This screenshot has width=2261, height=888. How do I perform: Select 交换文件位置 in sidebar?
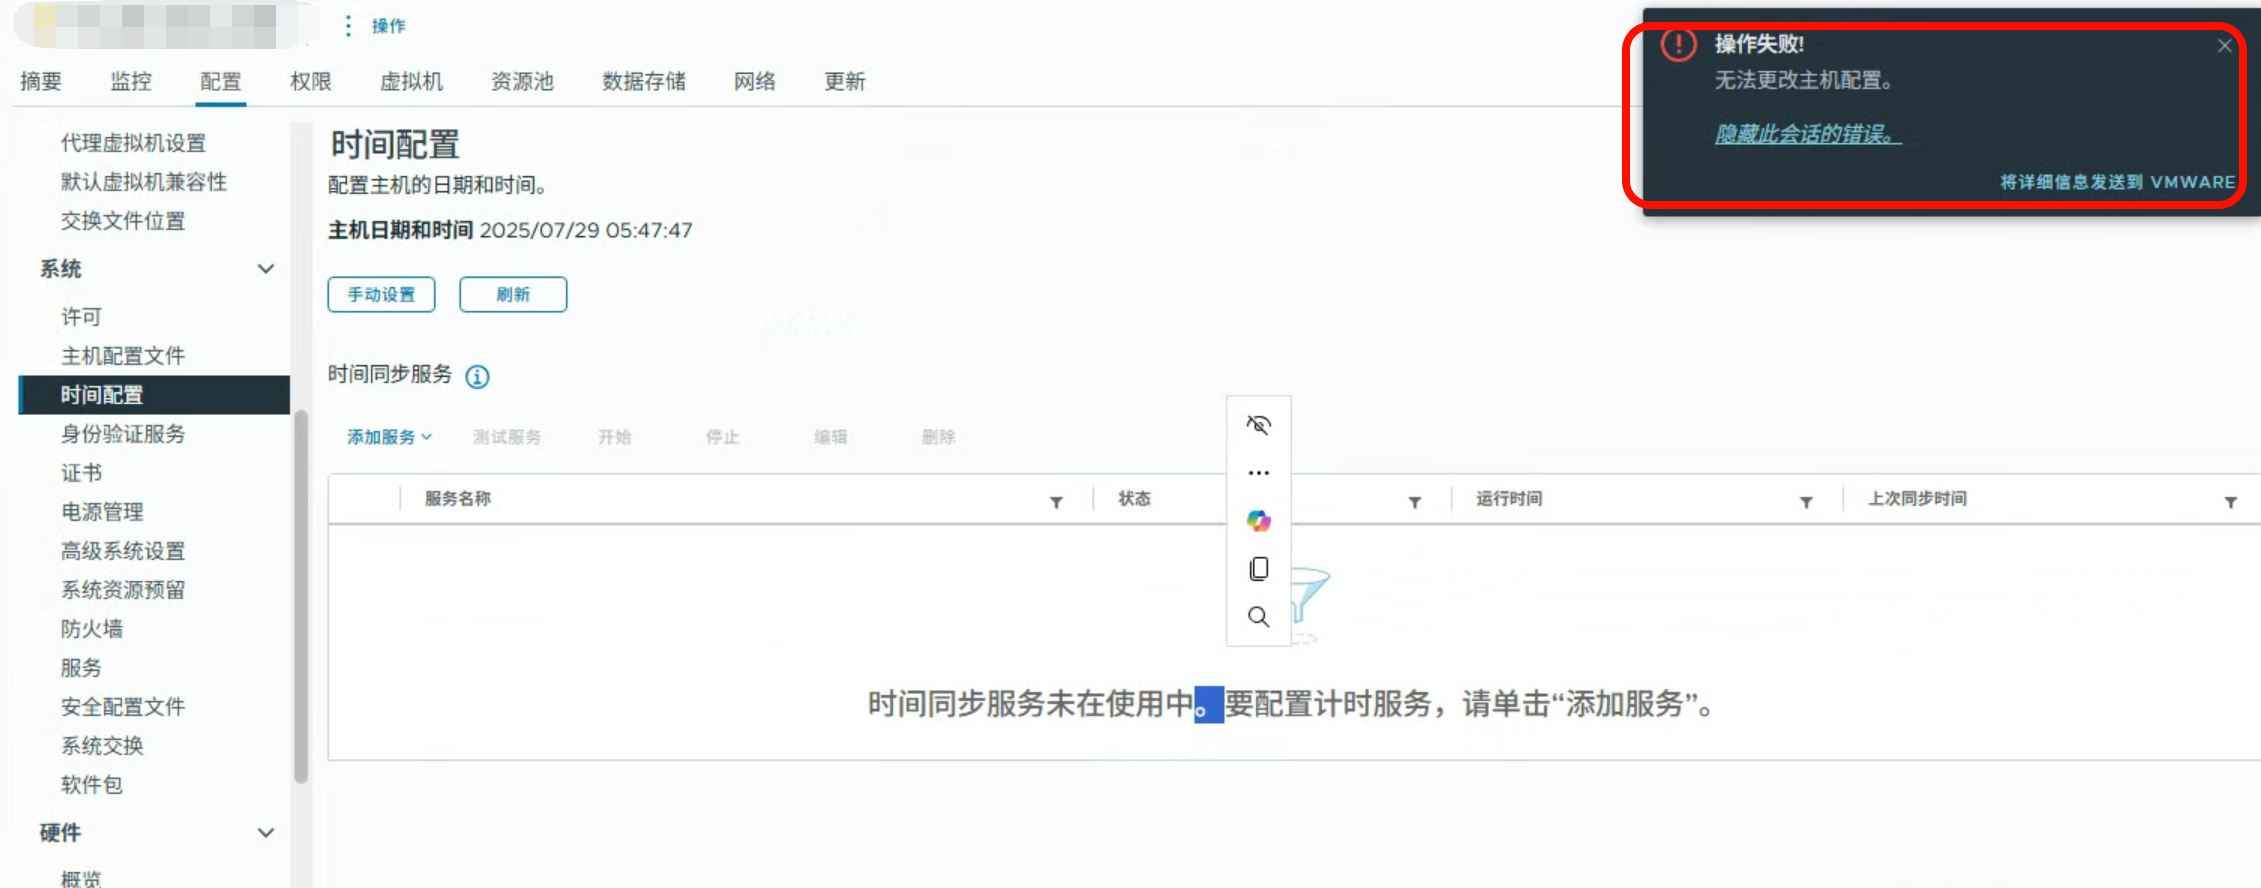click(x=123, y=221)
